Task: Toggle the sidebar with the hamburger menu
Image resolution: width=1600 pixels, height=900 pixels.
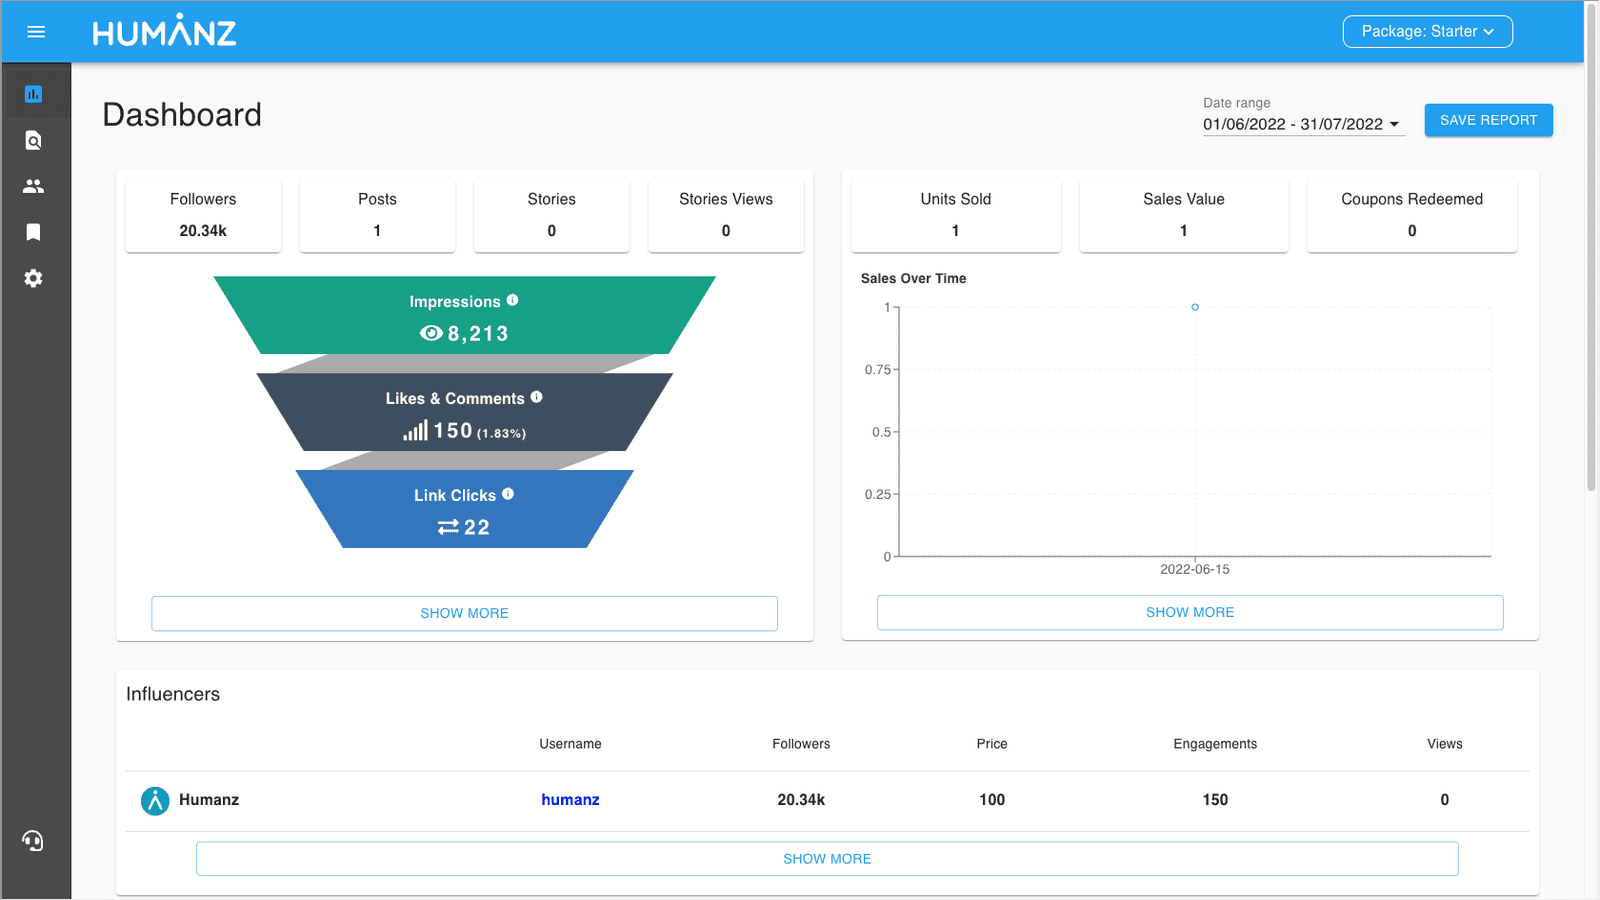Action: click(36, 31)
